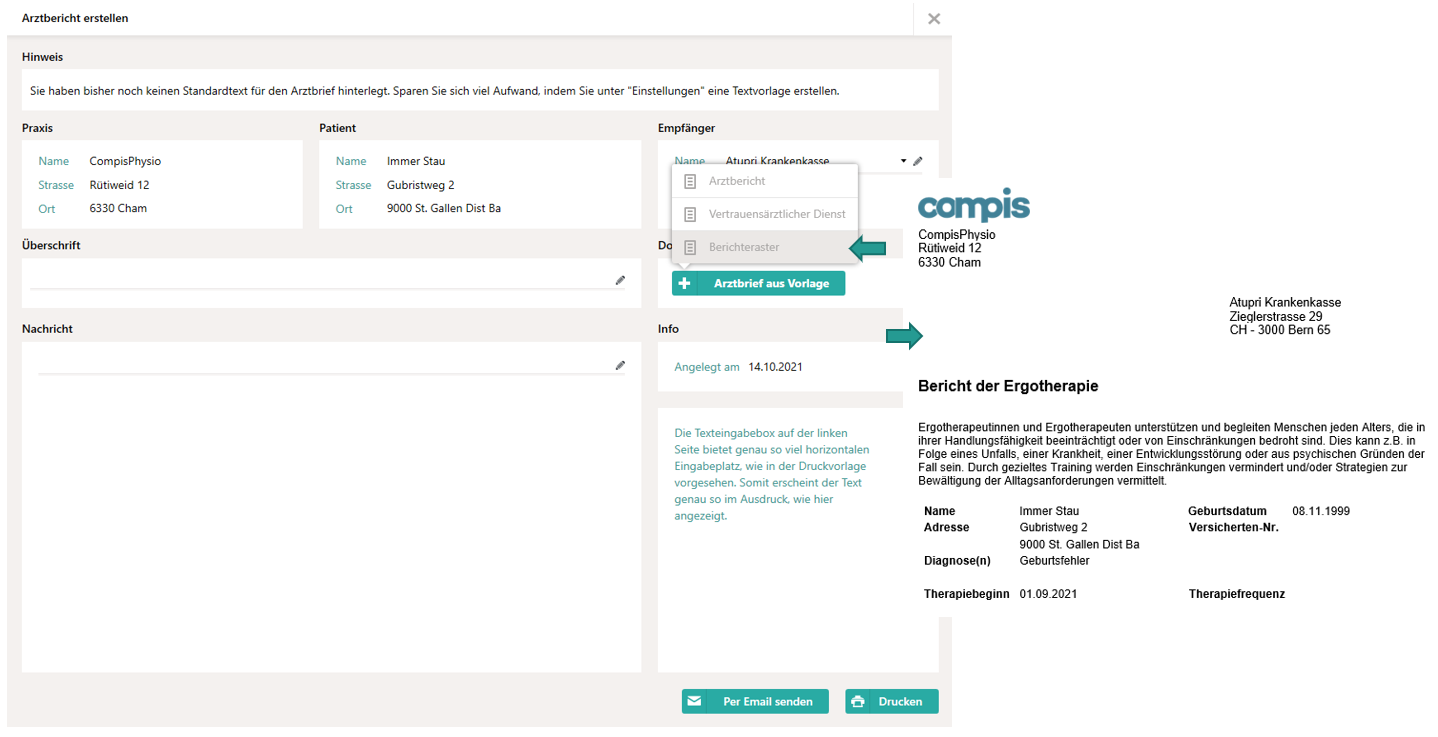This screenshot has width=1438, height=737.
Task: Focus the Überschrift text input
Action: 320,279
